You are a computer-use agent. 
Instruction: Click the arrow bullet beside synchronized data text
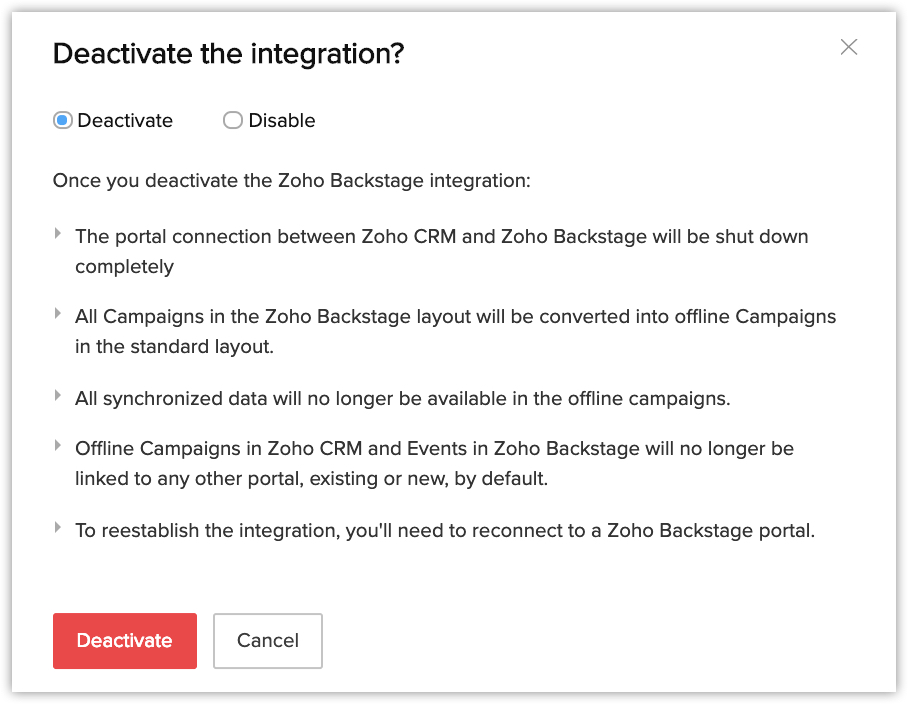(x=59, y=396)
